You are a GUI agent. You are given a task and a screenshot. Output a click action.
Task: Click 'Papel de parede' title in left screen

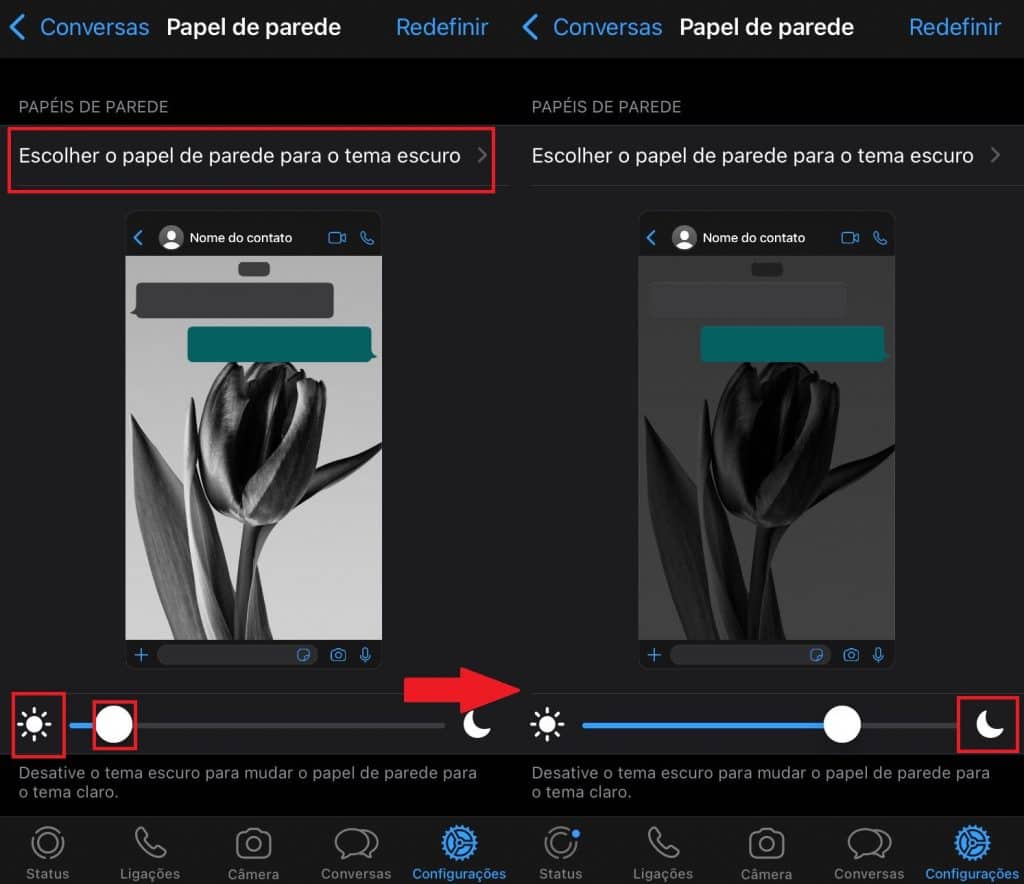click(253, 27)
